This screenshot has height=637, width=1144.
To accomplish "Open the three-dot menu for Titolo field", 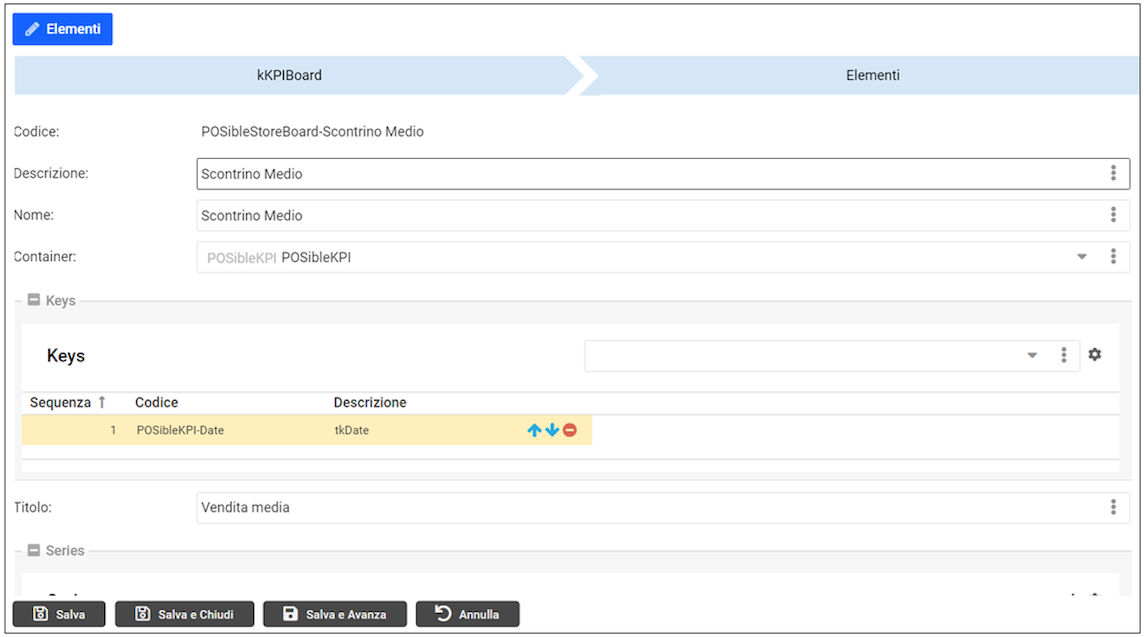I will (x=1113, y=508).
